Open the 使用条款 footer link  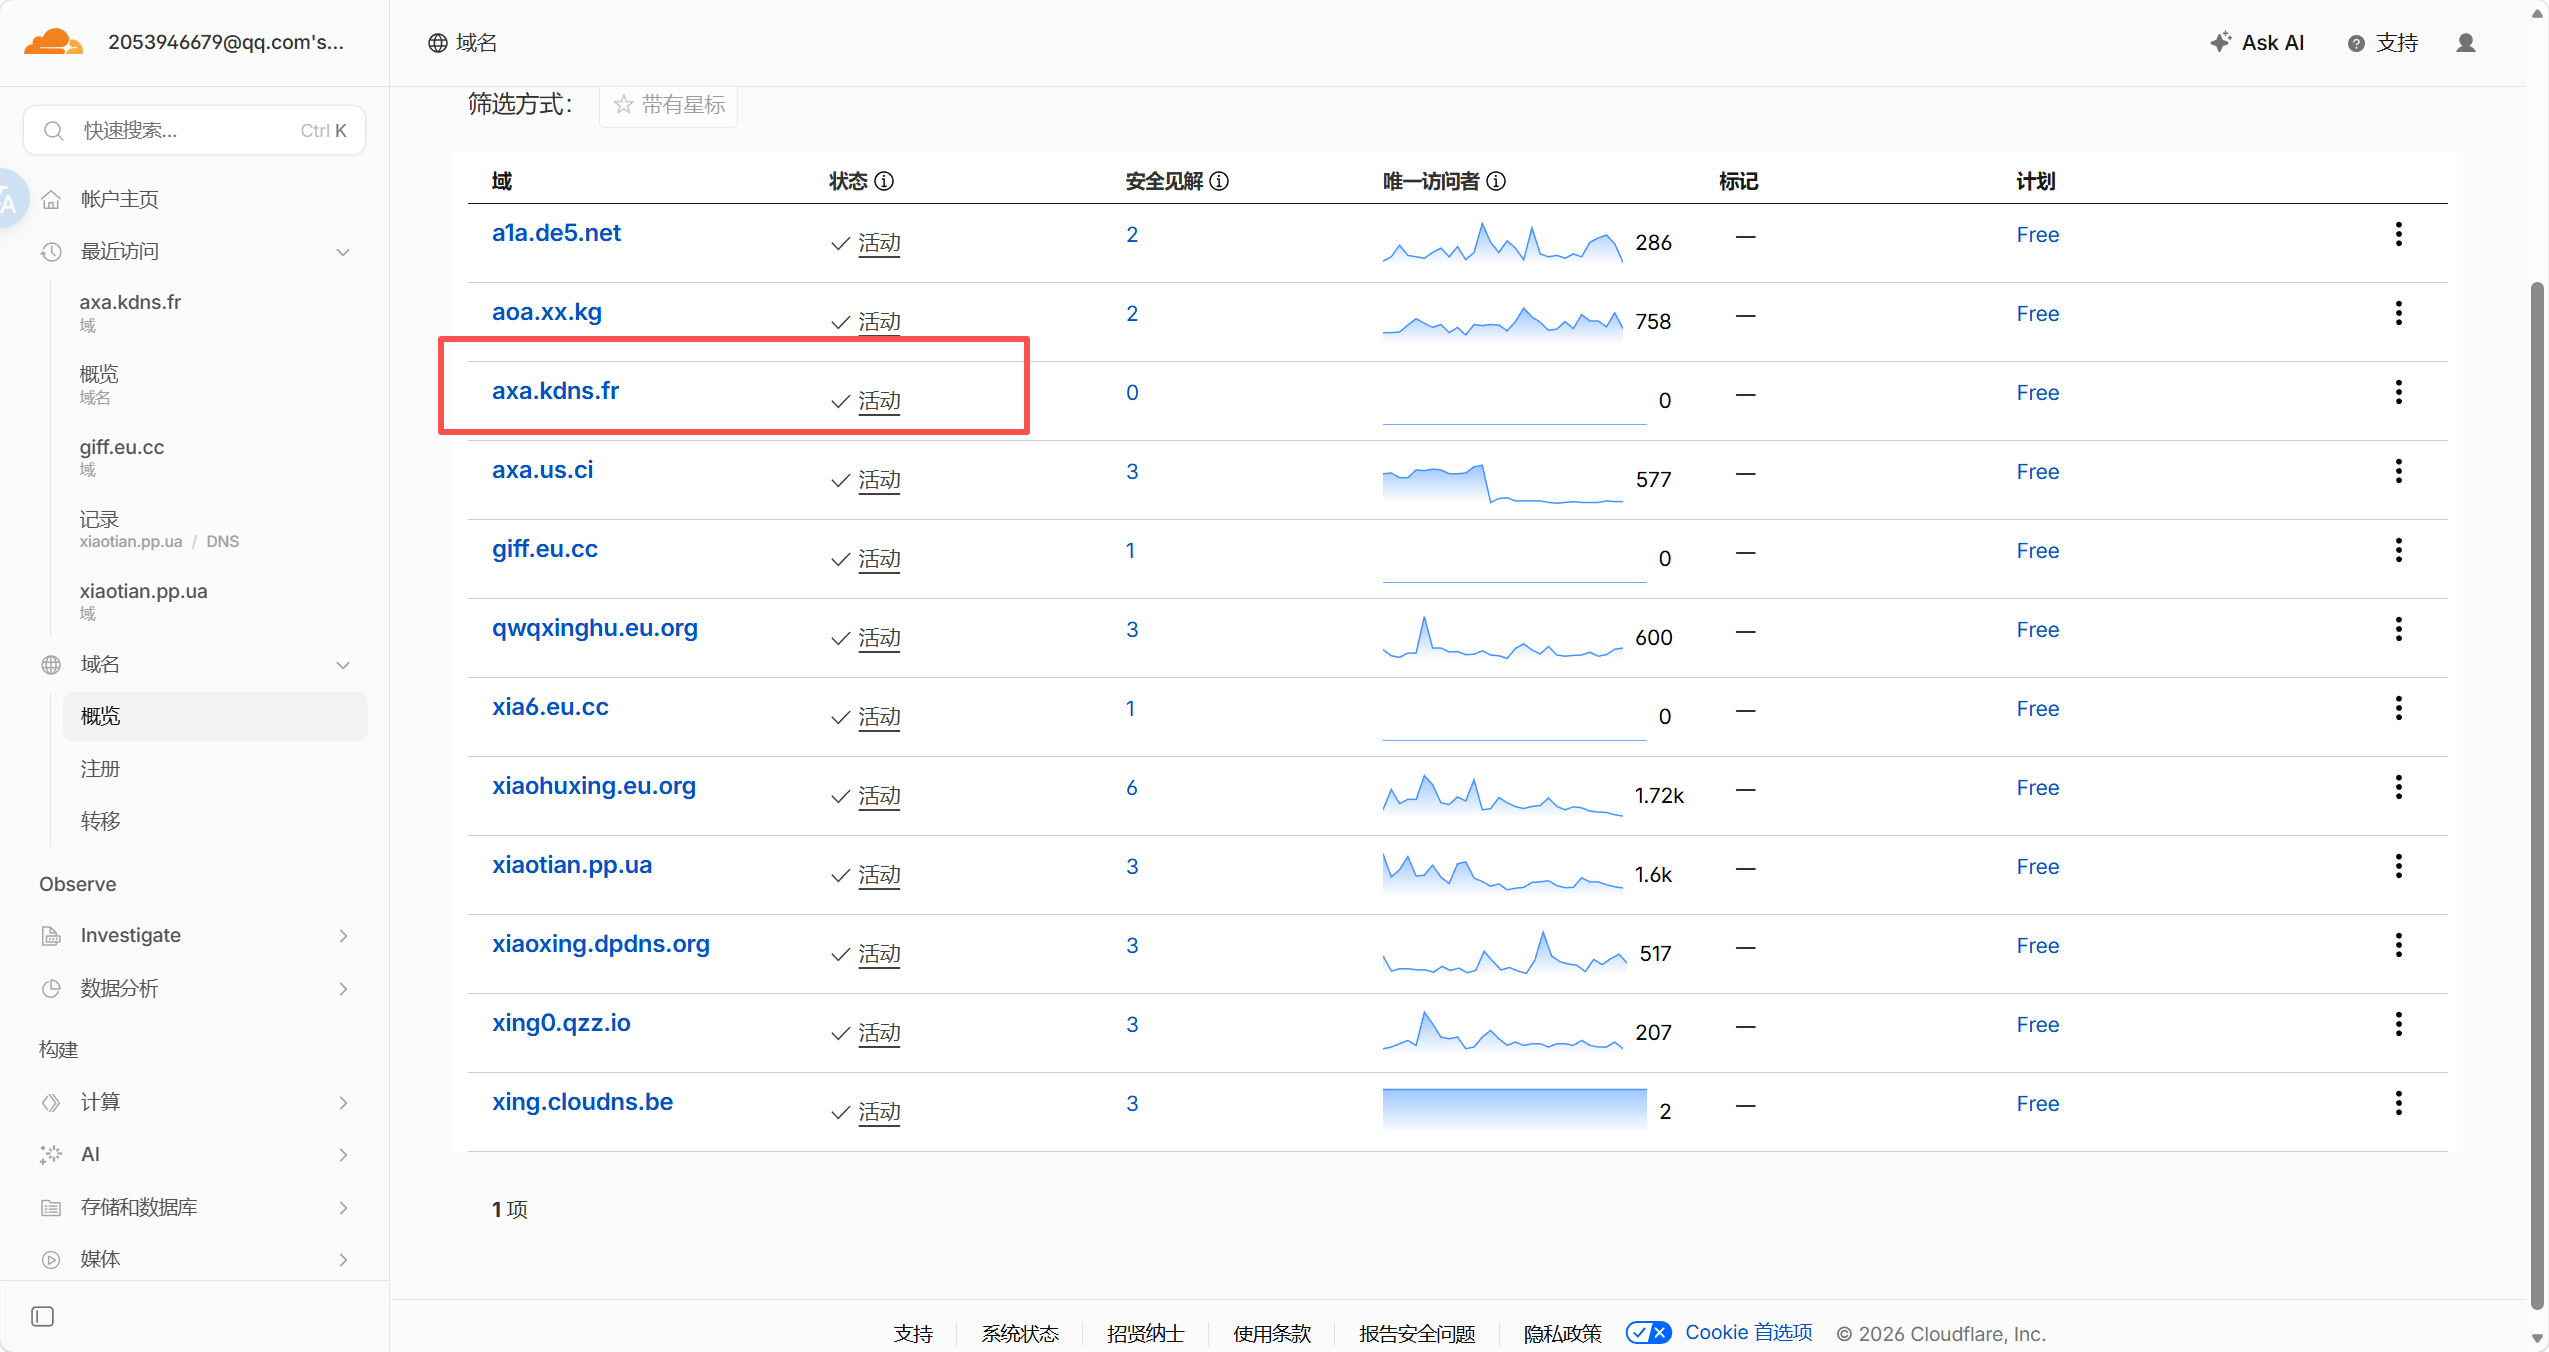(x=1271, y=1333)
